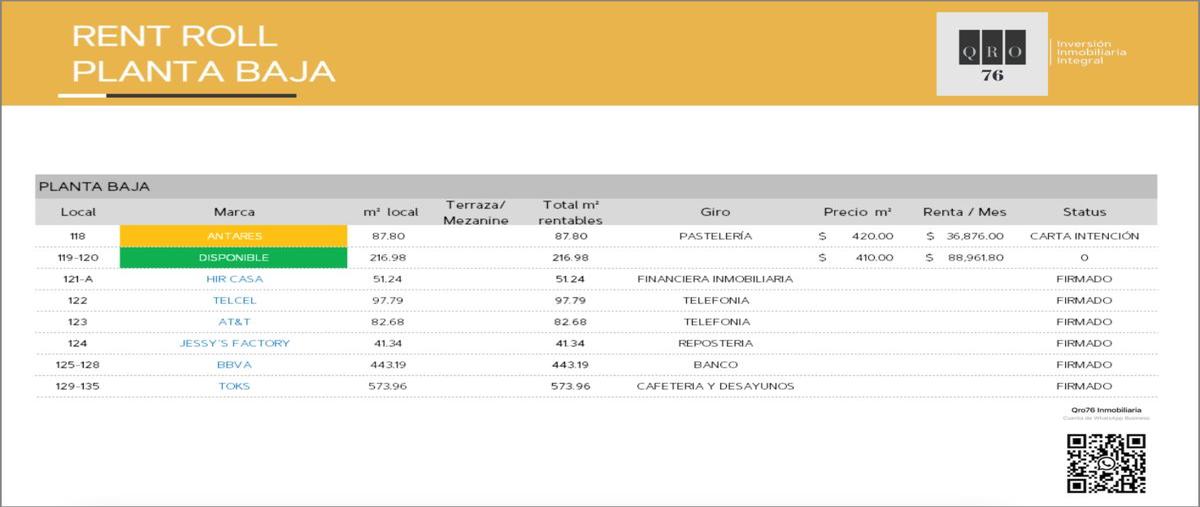Click the 420.00 price value
The image size is (1200, 507).
coord(873,236)
